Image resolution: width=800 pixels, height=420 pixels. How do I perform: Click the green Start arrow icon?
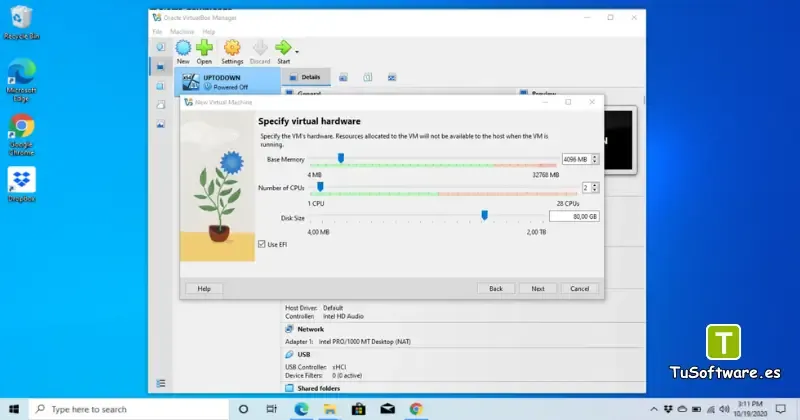click(x=283, y=48)
